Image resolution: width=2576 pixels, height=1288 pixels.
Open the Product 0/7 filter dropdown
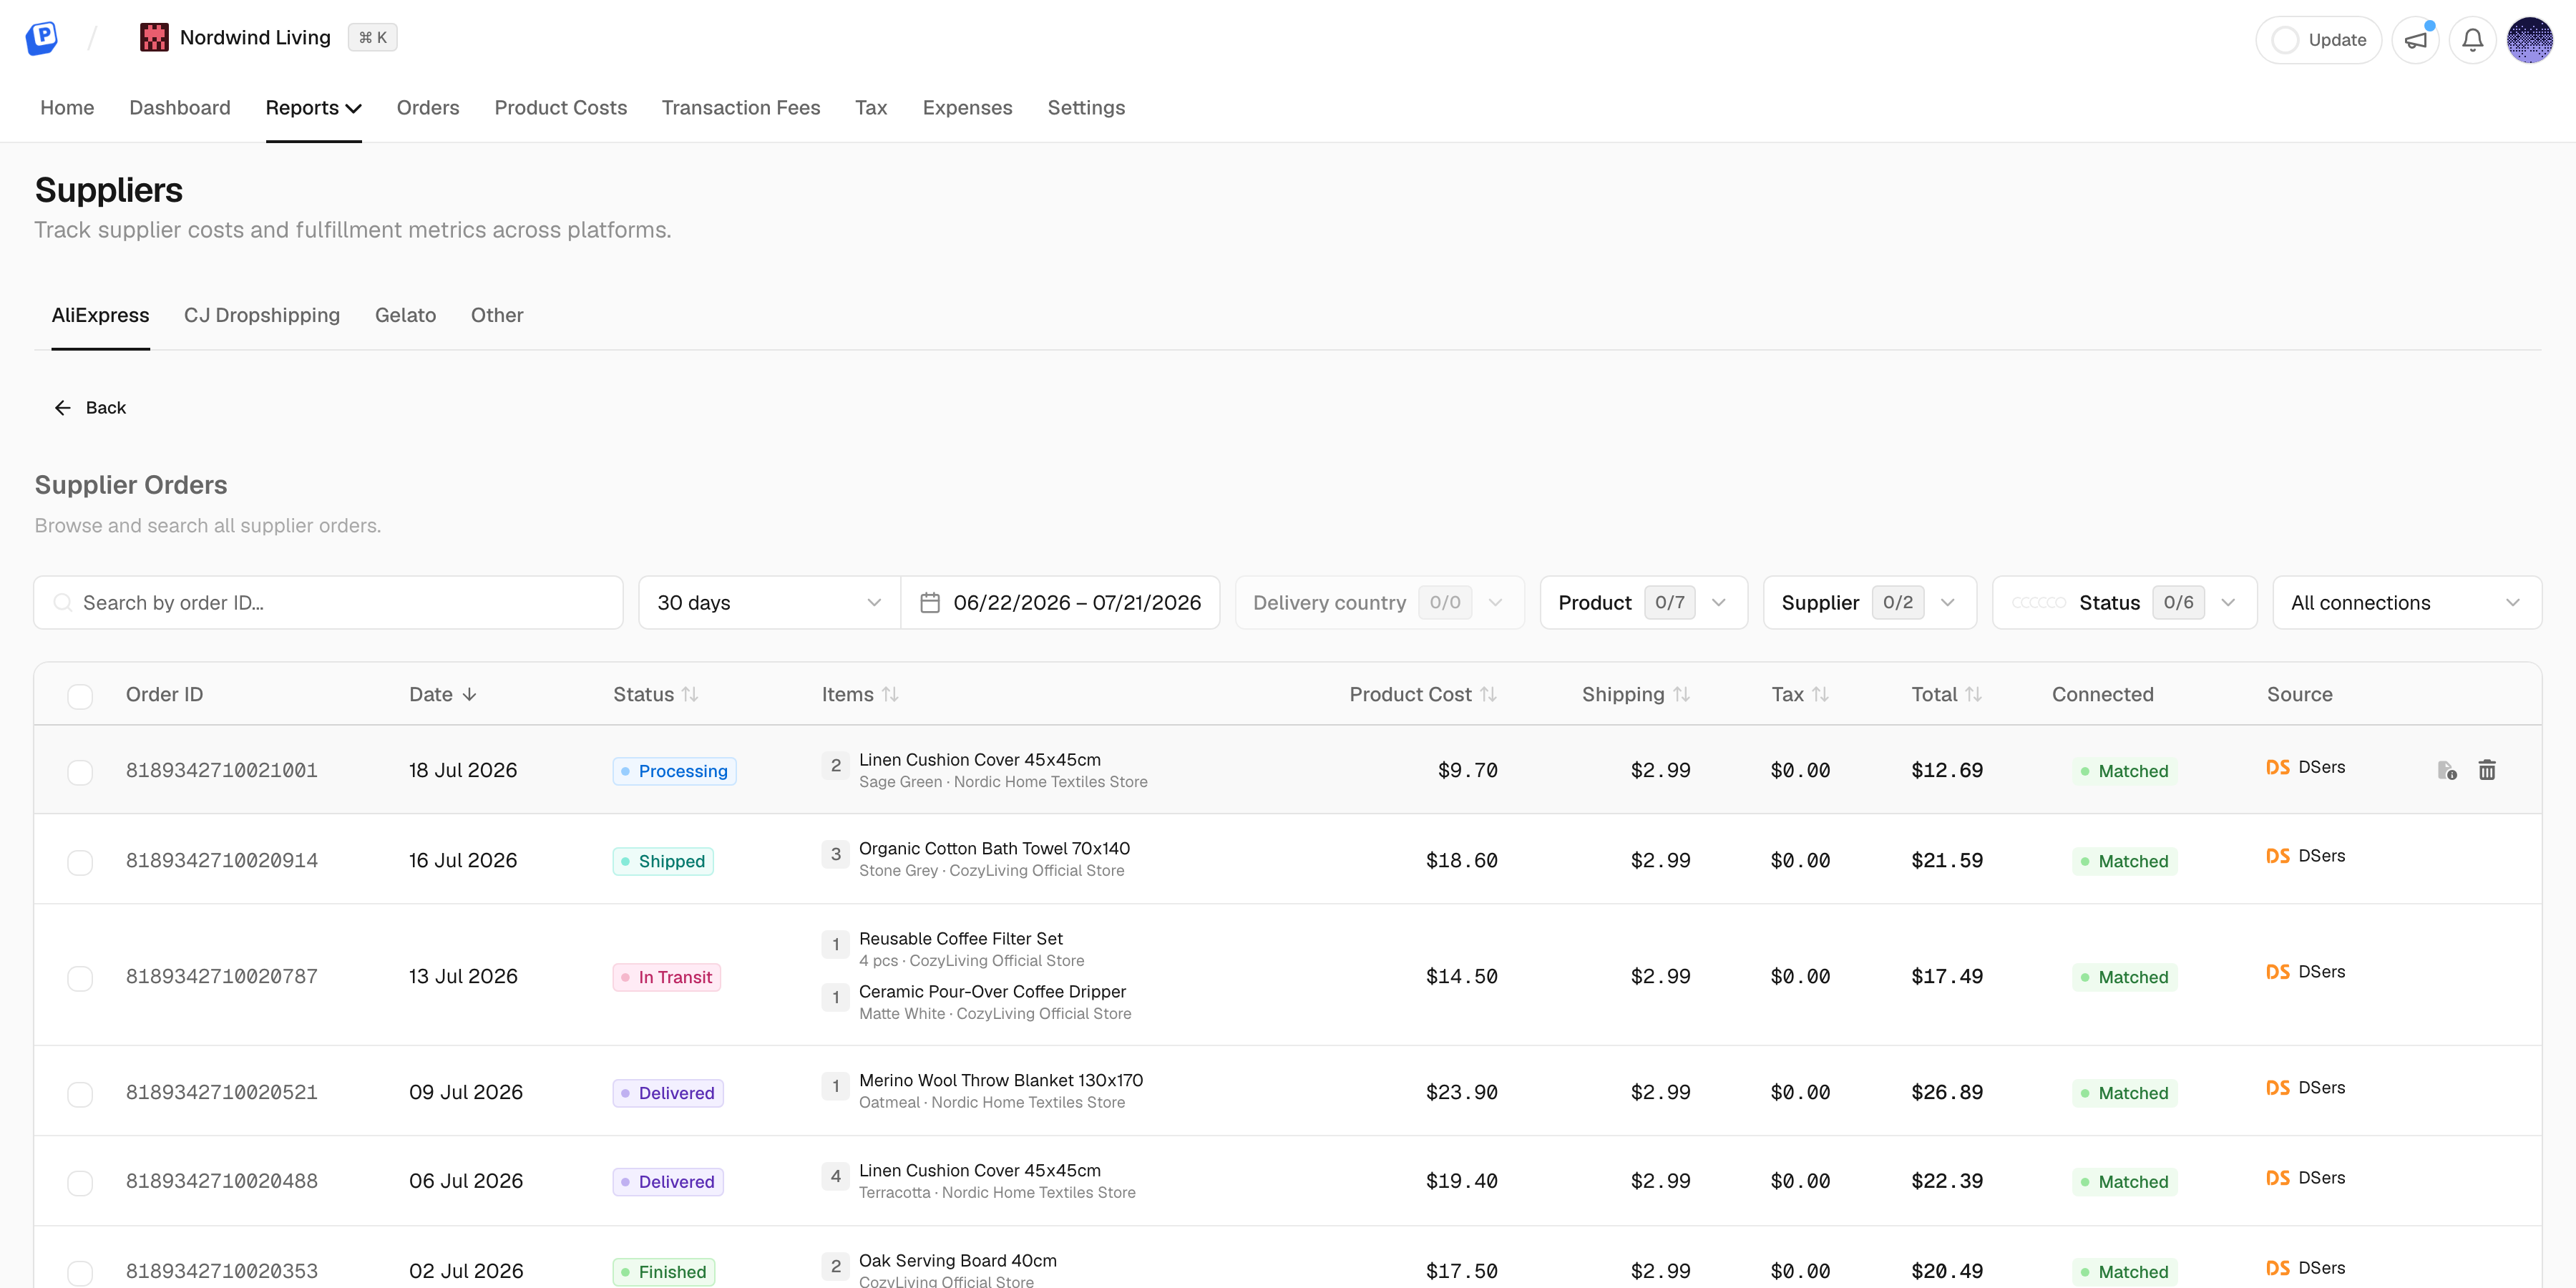pyautogui.click(x=1643, y=603)
